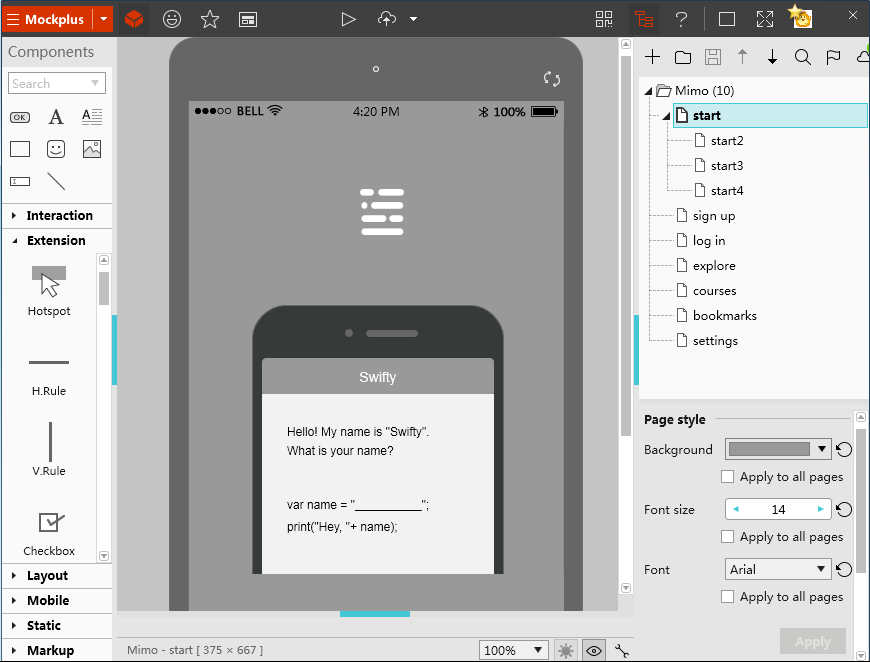Open the publish options dropdown arrow

413,19
